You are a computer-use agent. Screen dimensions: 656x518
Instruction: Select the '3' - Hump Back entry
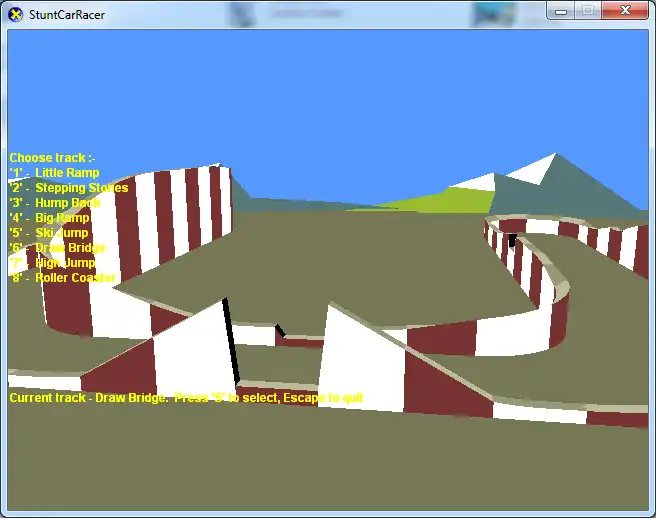pyautogui.click(x=55, y=203)
